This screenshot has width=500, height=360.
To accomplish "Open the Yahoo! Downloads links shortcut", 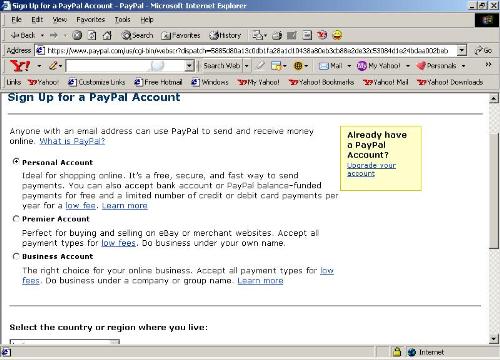I will pyautogui.click(x=450, y=82).
